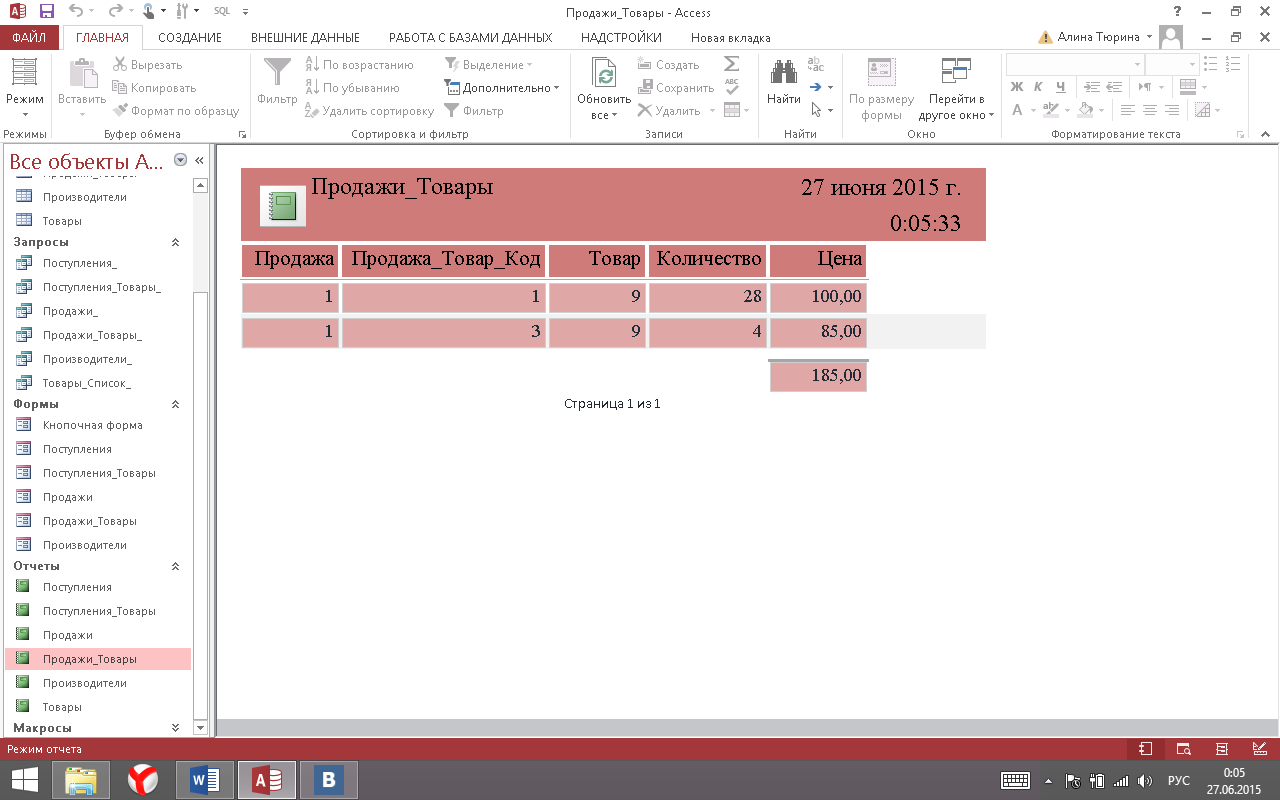Image resolution: width=1280 pixels, height=800 pixels.
Task: Click the SQL quick access button
Action: [222, 12]
